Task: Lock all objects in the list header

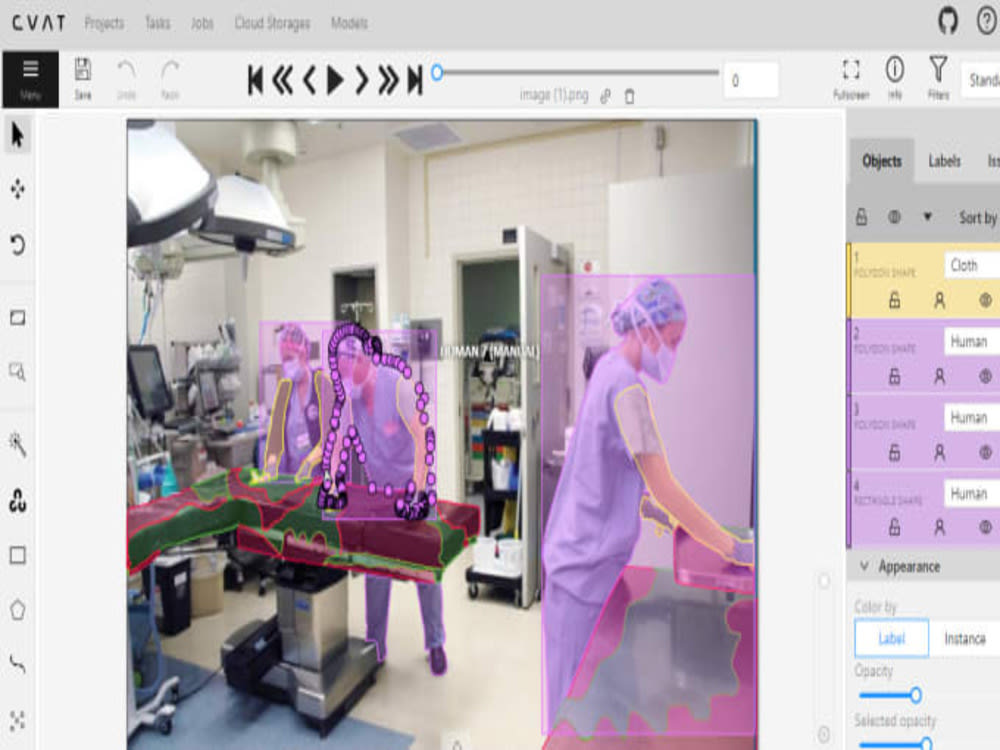Action: (x=861, y=217)
